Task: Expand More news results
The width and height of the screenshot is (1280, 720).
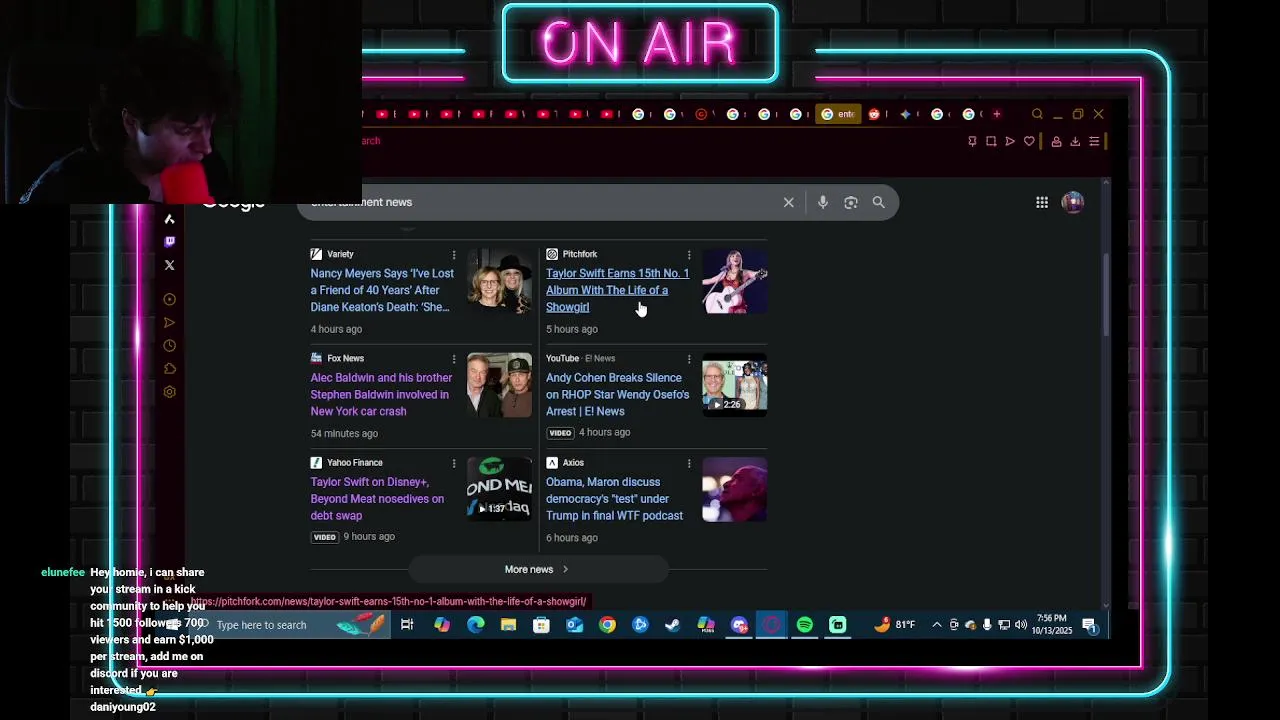Action: pos(537,569)
